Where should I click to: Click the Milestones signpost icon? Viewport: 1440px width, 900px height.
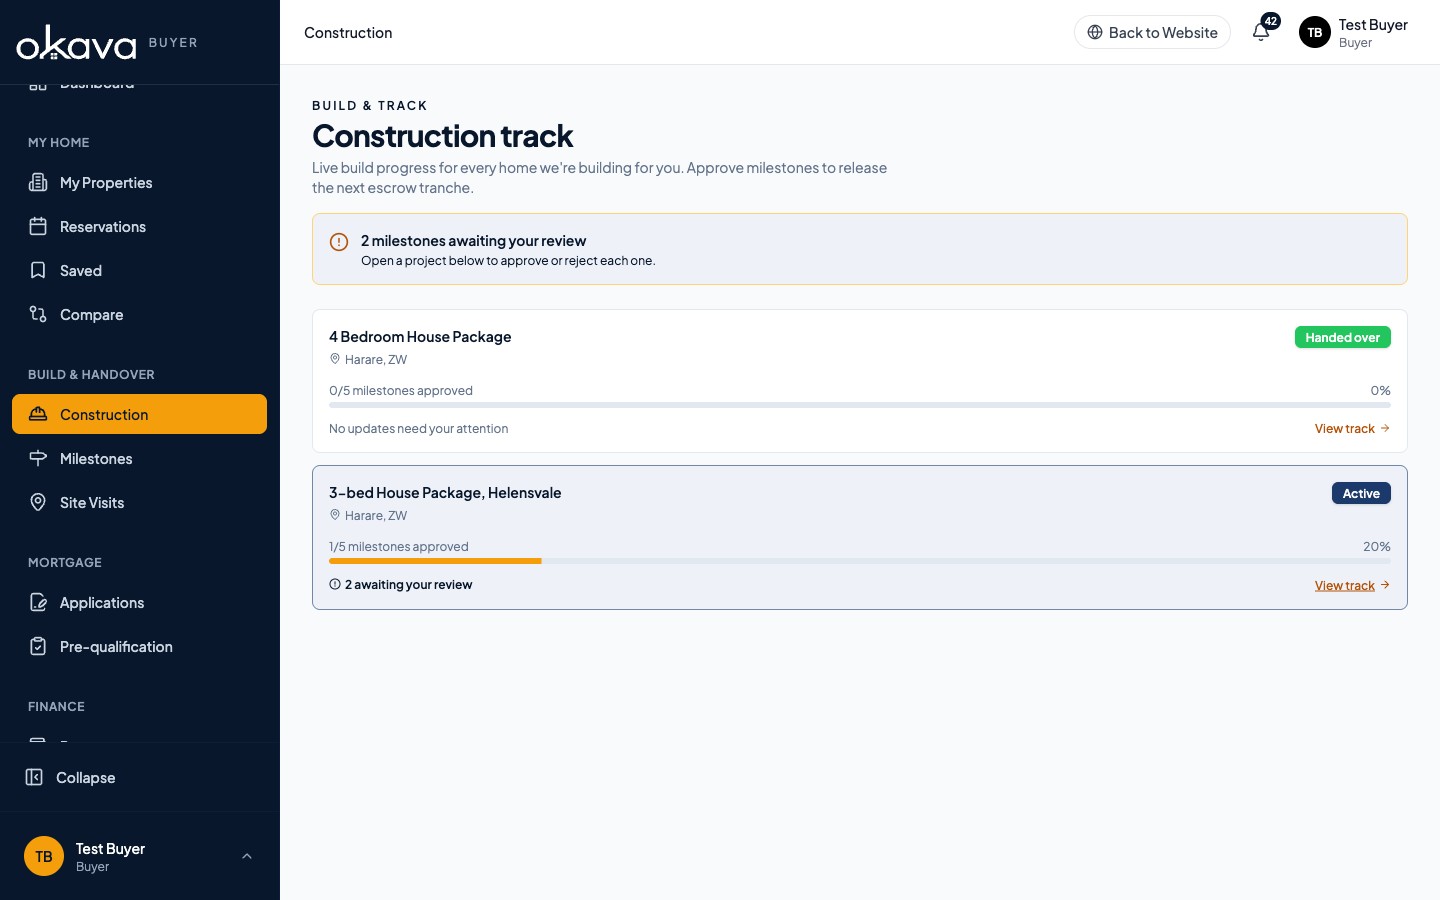click(38, 458)
